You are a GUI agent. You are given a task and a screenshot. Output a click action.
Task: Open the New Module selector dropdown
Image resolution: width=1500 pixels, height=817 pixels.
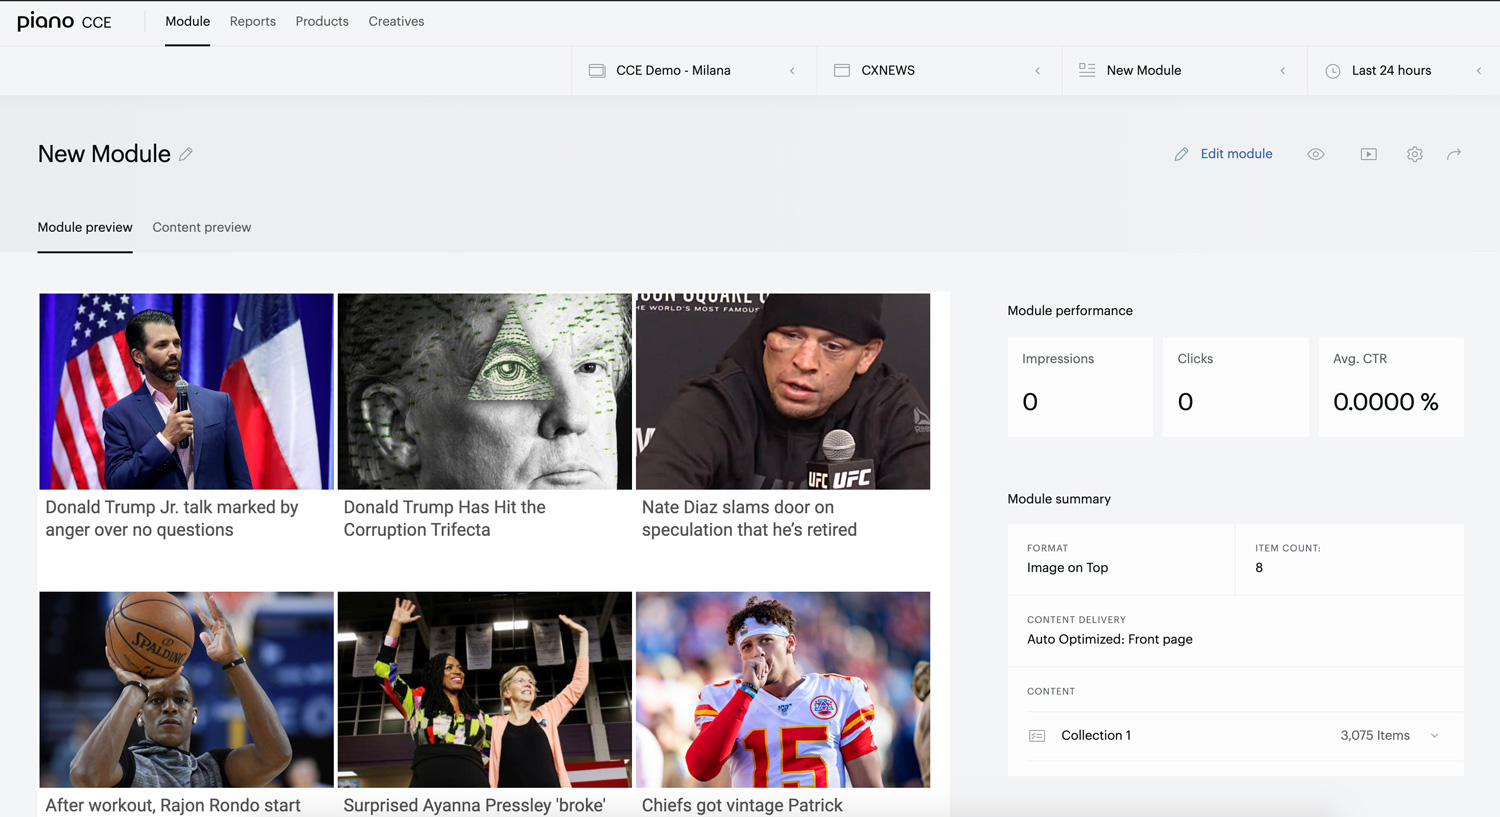1185,71
